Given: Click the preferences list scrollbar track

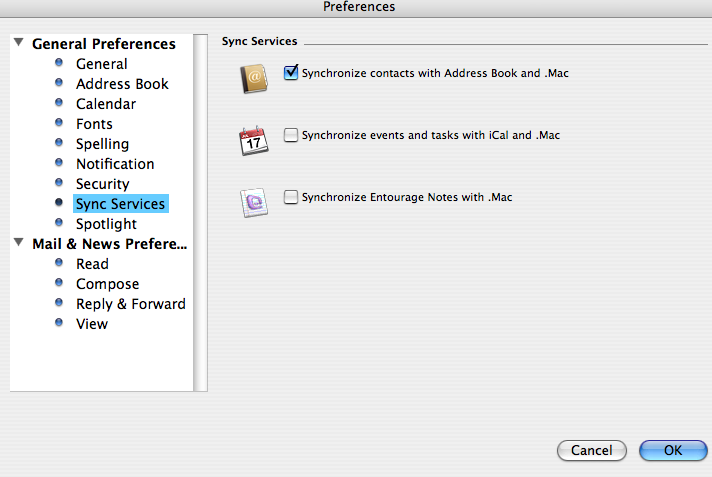Looking at the screenshot, I should pyautogui.click(x=200, y=213).
